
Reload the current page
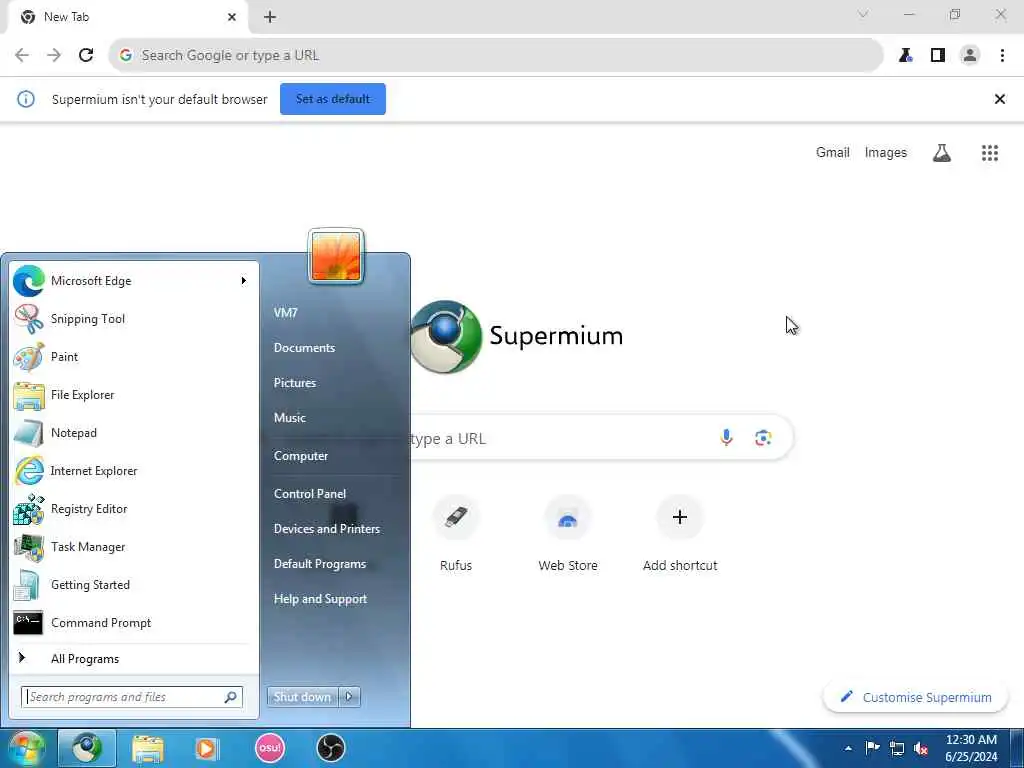[86, 55]
